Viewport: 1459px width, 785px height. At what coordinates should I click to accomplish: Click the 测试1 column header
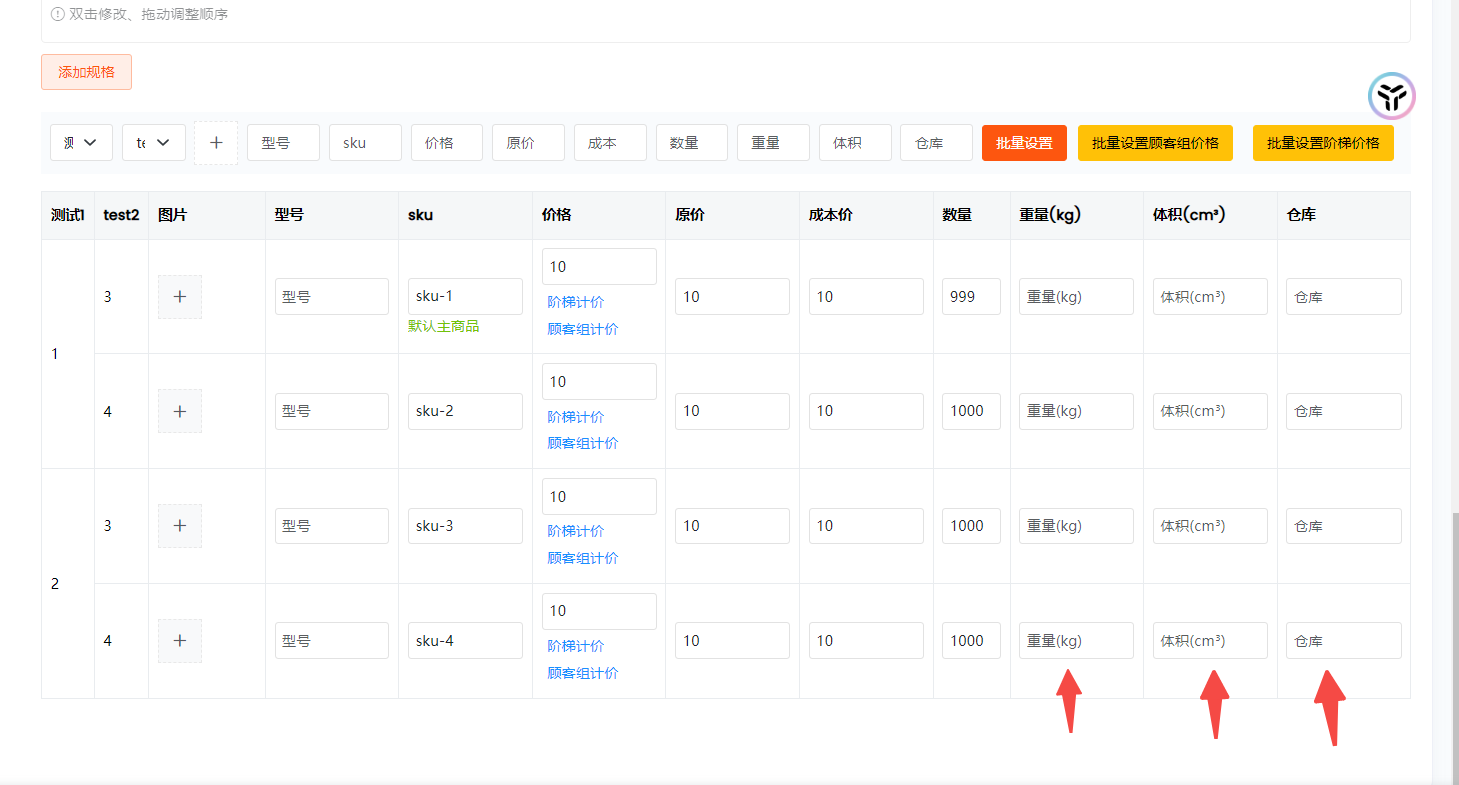click(x=68, y=215)
